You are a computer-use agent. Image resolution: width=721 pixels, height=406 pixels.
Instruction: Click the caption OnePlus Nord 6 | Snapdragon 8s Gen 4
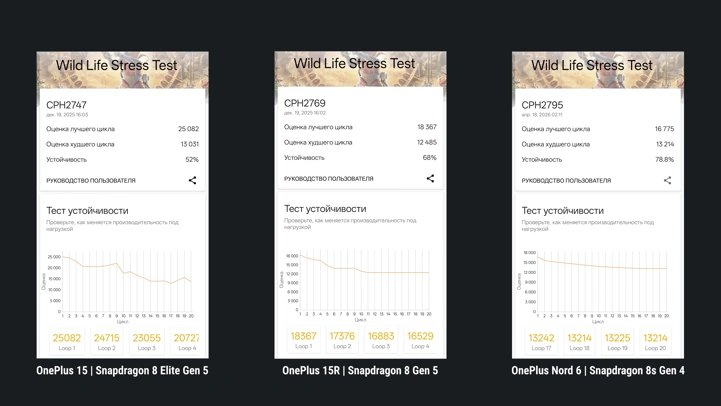click(x=598, y=371)
